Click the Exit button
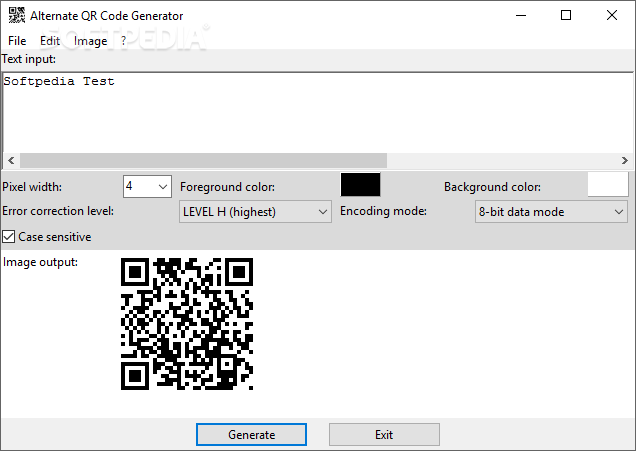This screenshot has height=451, width=636. [384, 435]
